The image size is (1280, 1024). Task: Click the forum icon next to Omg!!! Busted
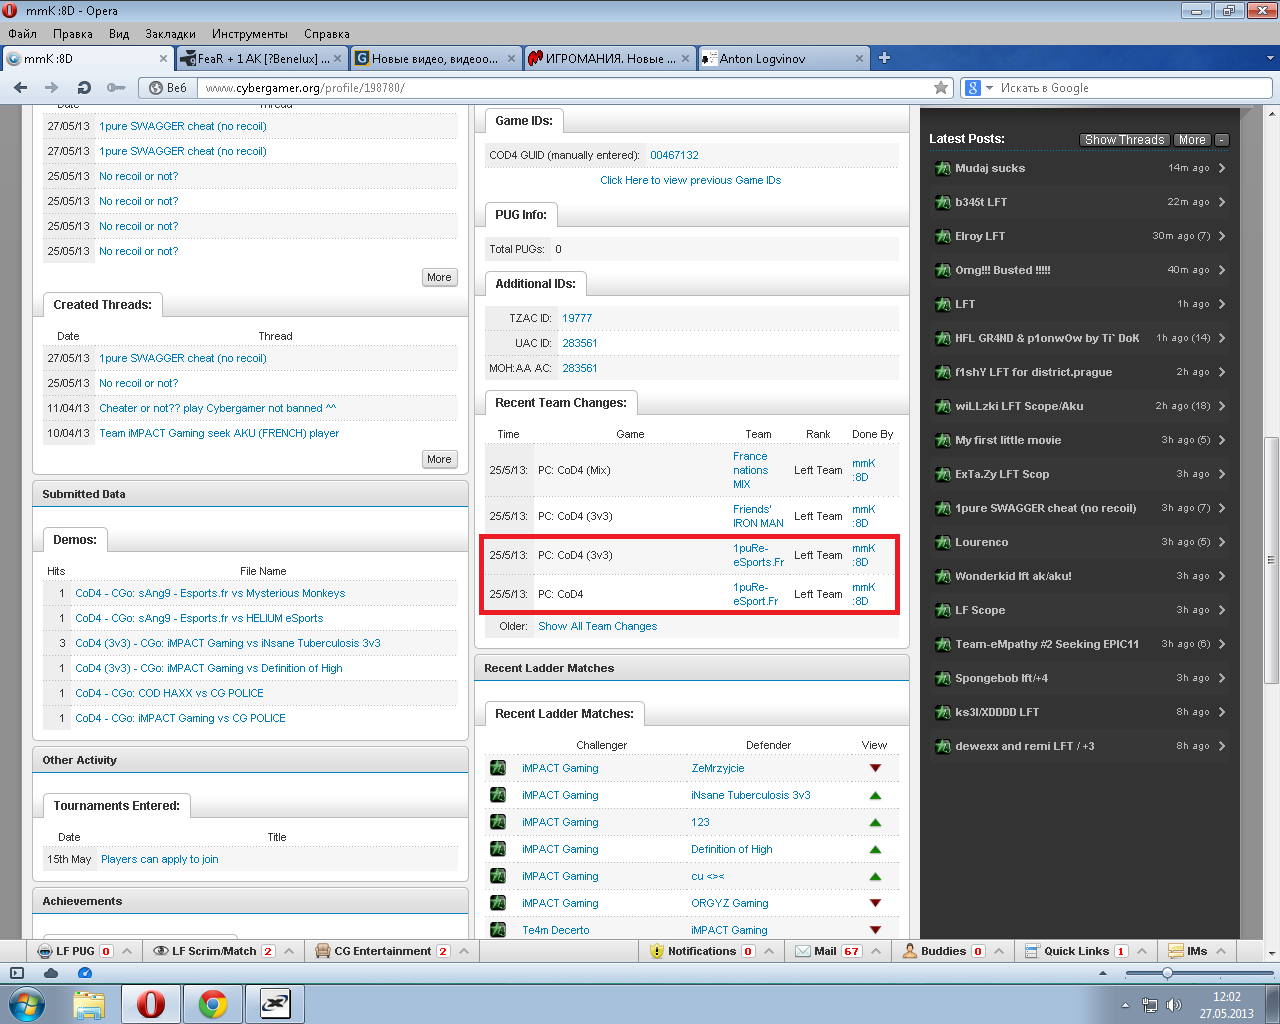[x=942, y=270]
